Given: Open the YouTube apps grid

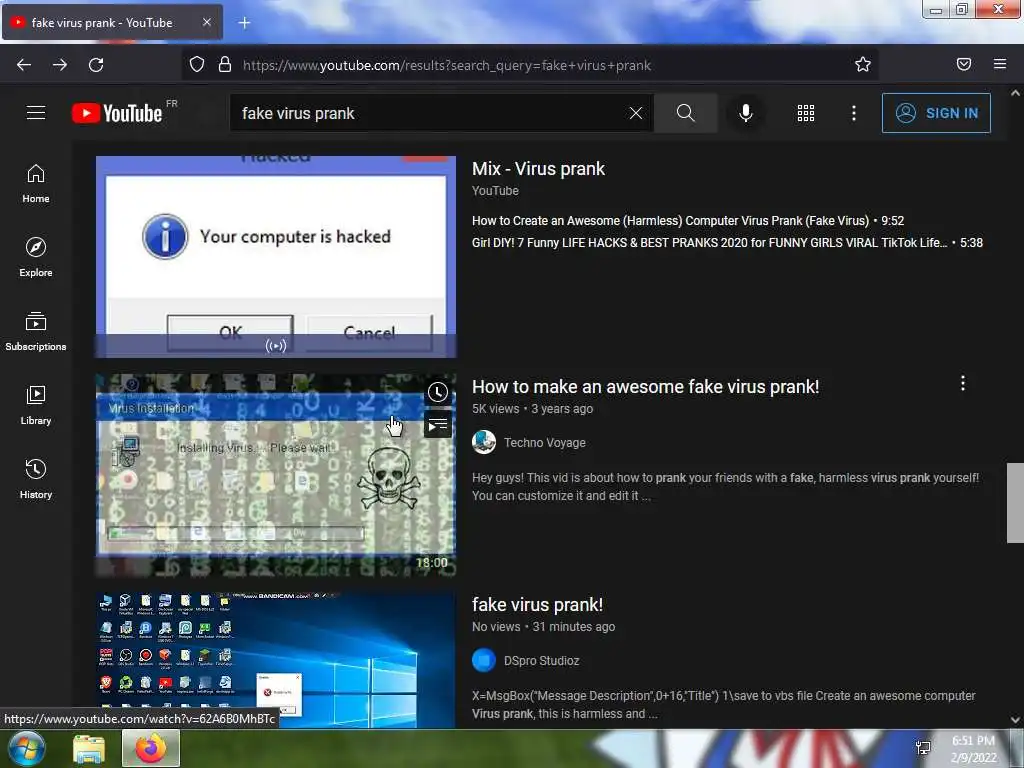Looking at the screenshot, I should pyautogui.click(x=806, y=113).
